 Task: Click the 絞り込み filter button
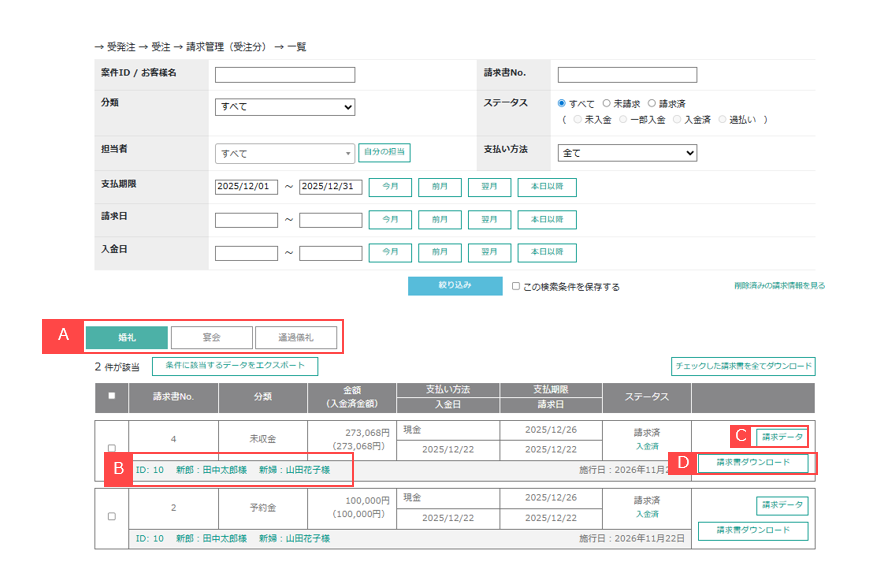pos(455,286)
